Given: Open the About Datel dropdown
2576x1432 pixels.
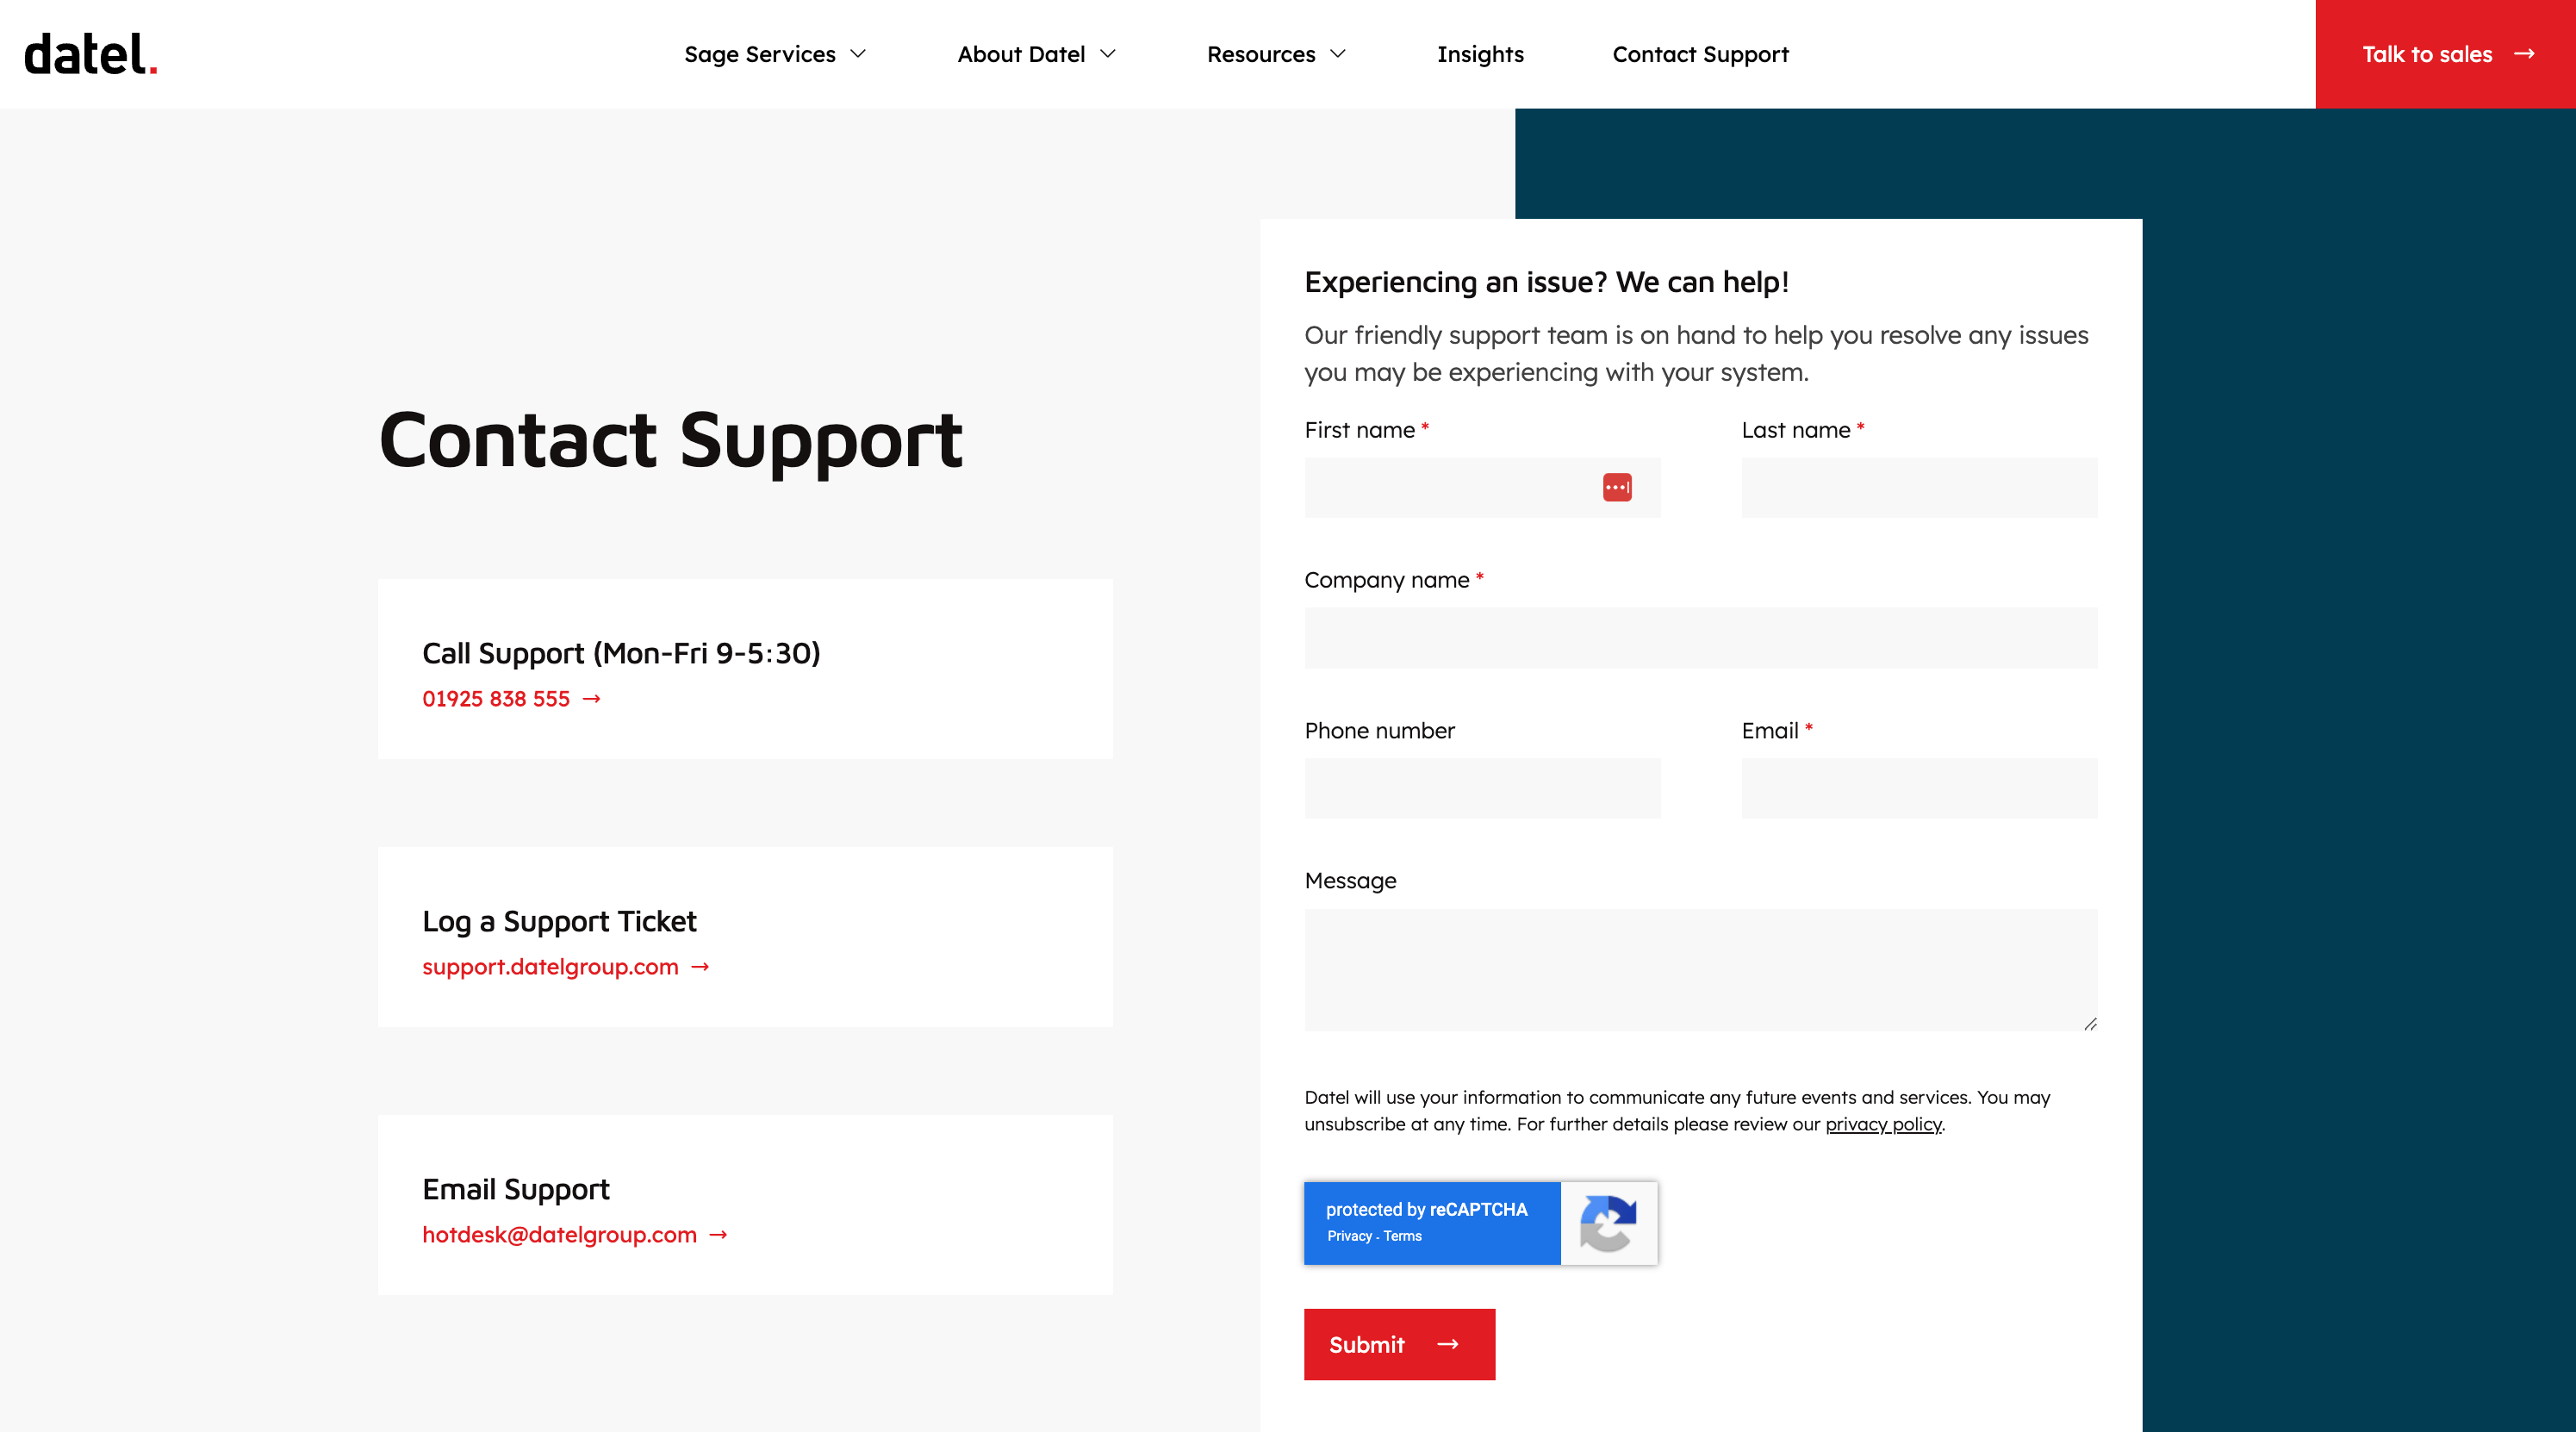Looking at the screenshot, I should point(1036,54).
